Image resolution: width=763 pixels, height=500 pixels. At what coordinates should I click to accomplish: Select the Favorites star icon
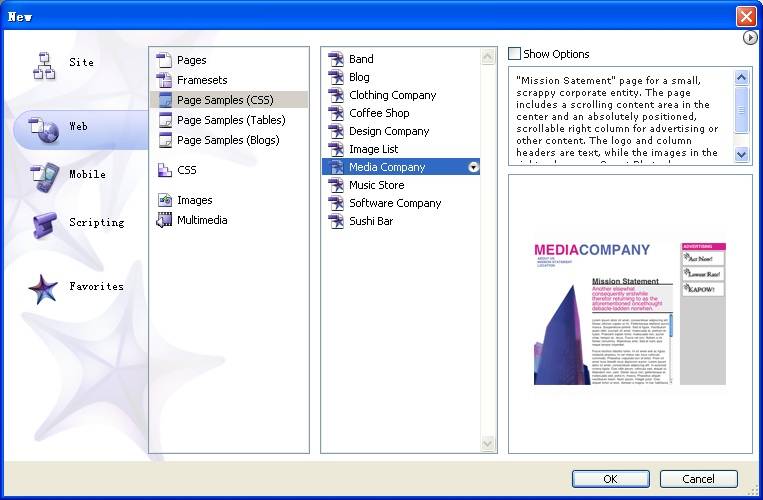pyautogui.click(x=44, y=288)
